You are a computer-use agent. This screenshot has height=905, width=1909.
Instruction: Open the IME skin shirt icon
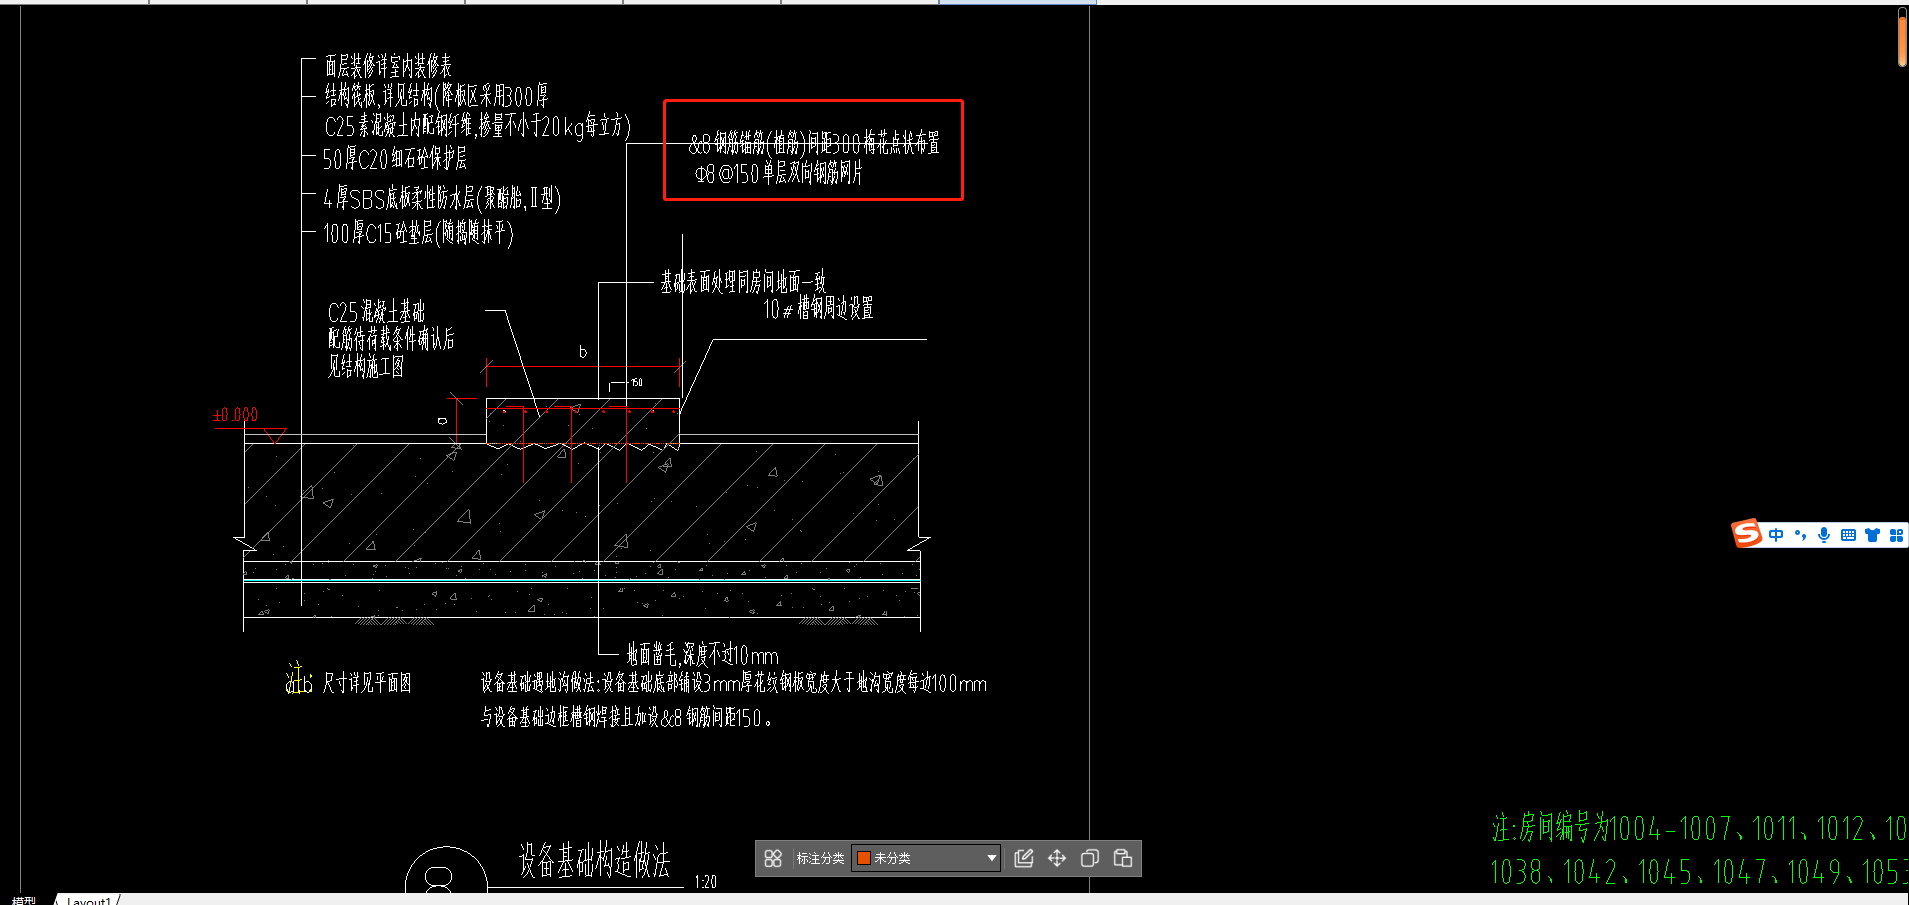1872,535
